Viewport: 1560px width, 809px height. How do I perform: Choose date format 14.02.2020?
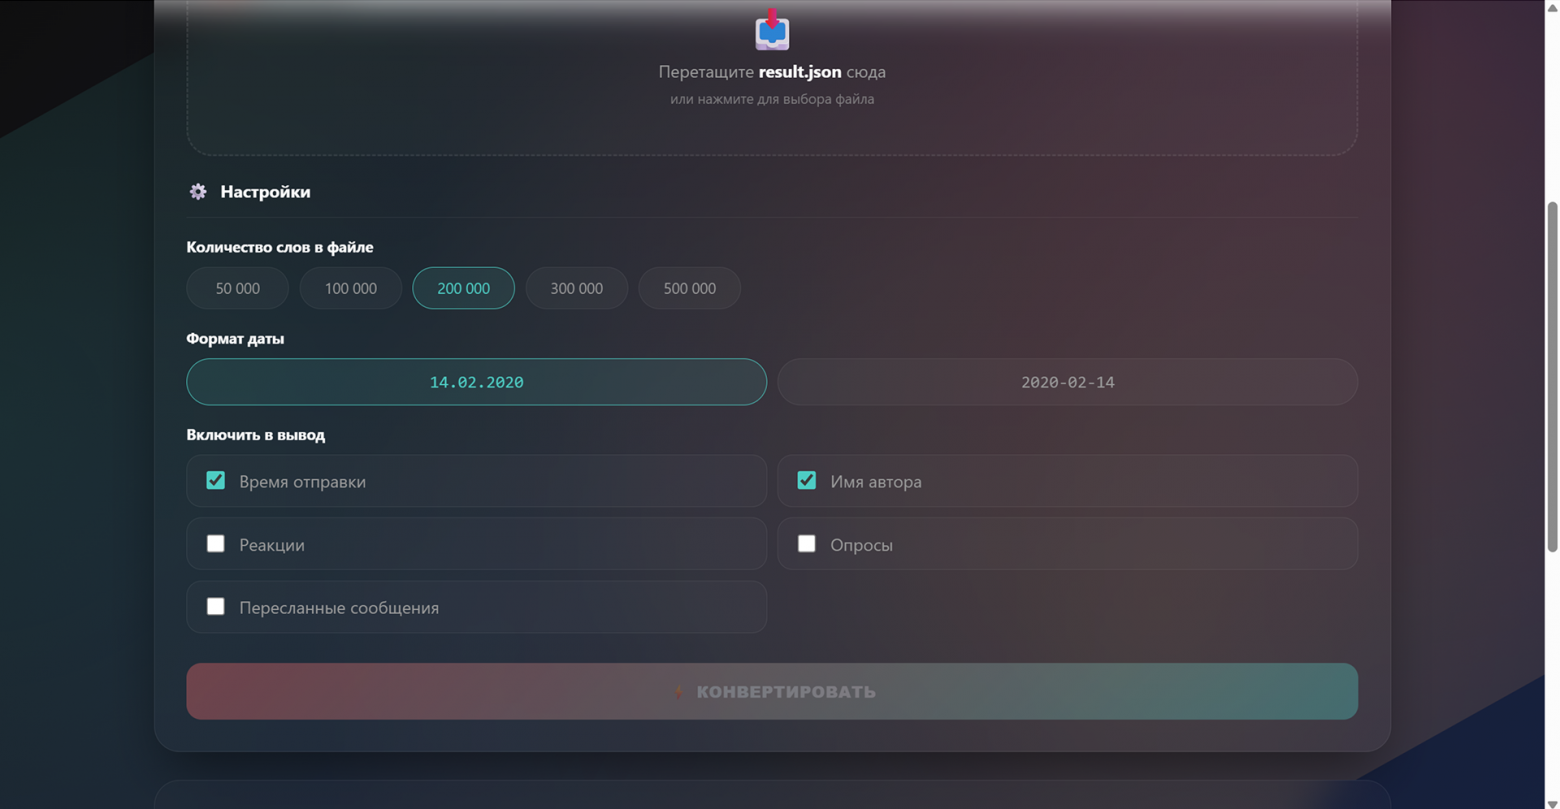click(x=477, y=382)
